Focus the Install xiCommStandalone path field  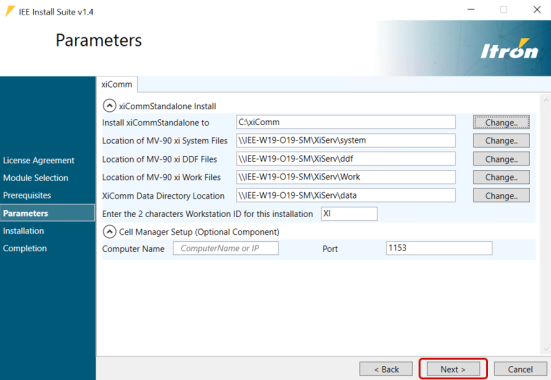[x=346, y=122]
